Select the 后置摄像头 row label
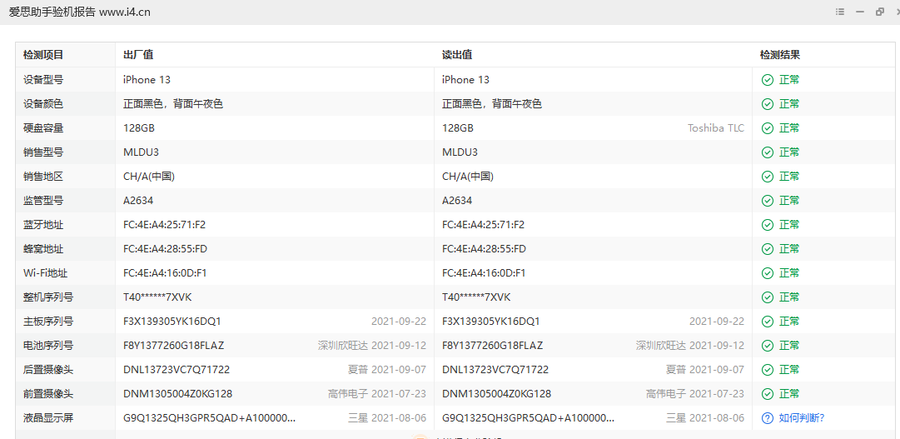 pos(48,370)
